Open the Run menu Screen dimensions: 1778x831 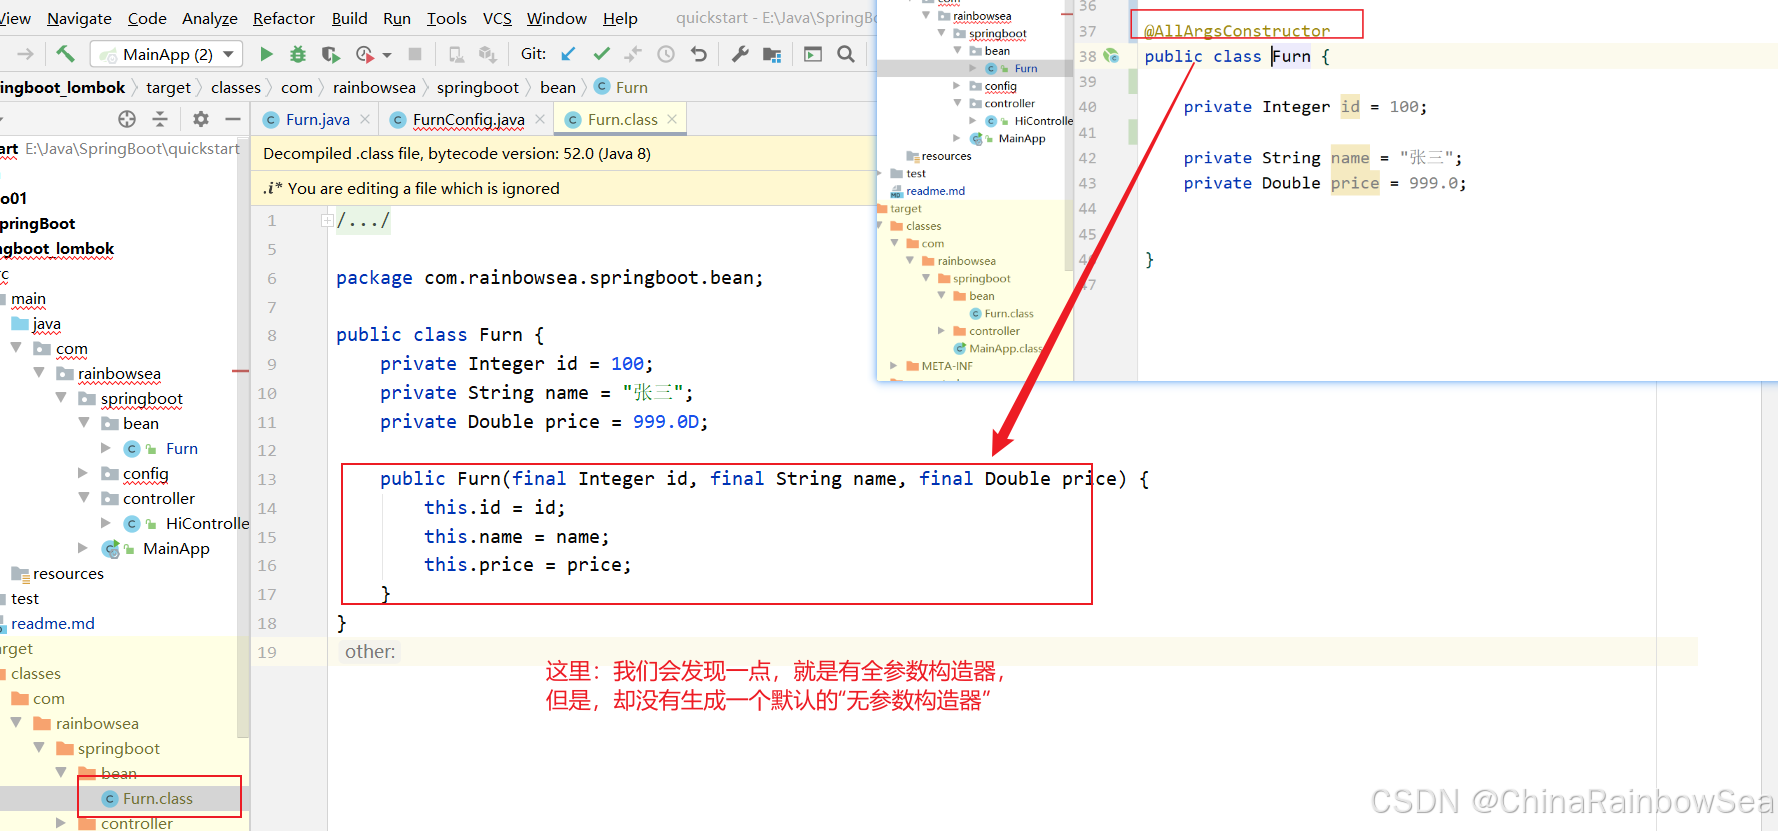397,18
